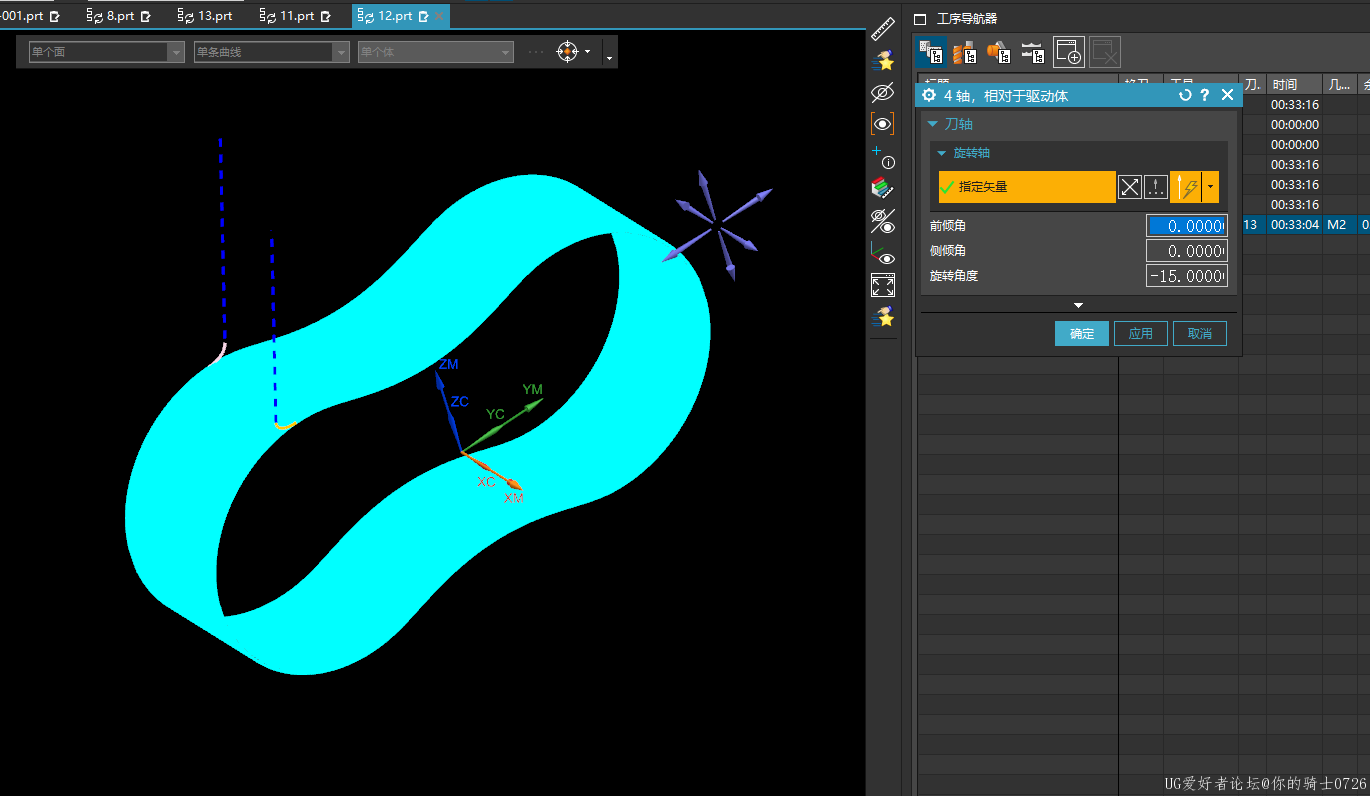Image resolution: width=1370 pixels, height=796 pixels.
Task: Close the 4-axis dialog
Action: (1228, 95)
